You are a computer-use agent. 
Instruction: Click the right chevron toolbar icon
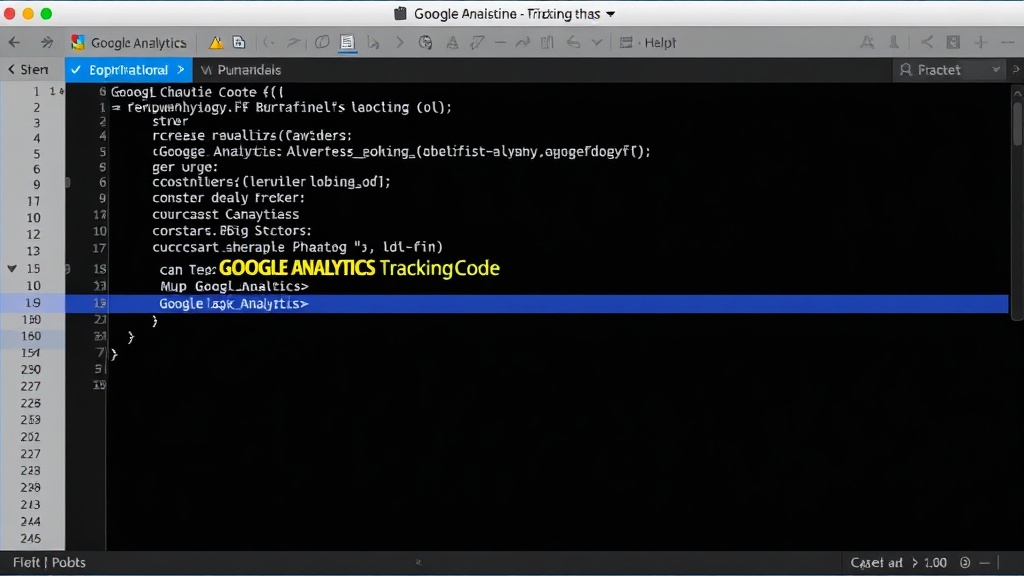point(400,42)
